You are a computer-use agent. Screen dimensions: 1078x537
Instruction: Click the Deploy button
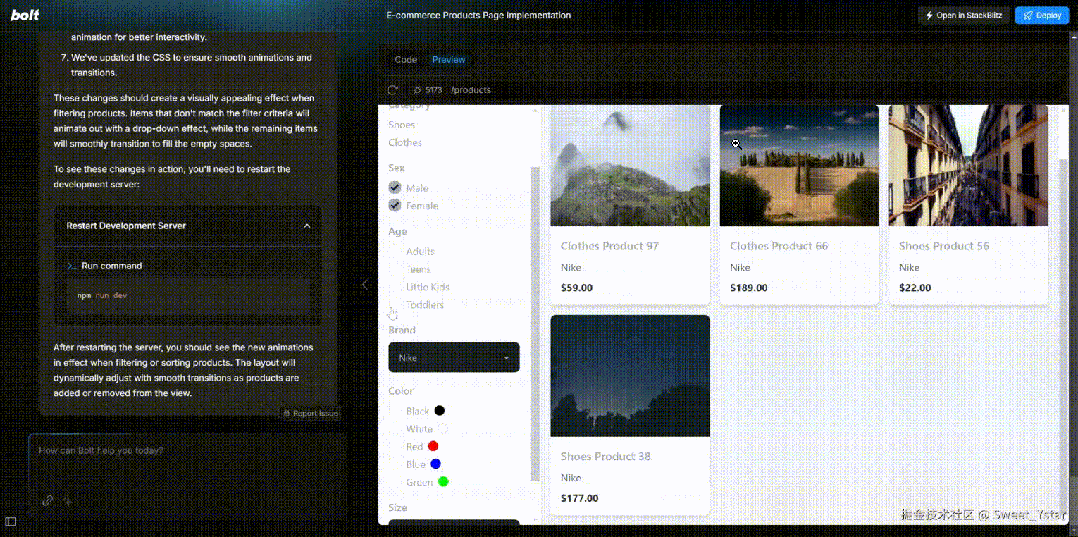(1042, 15)
